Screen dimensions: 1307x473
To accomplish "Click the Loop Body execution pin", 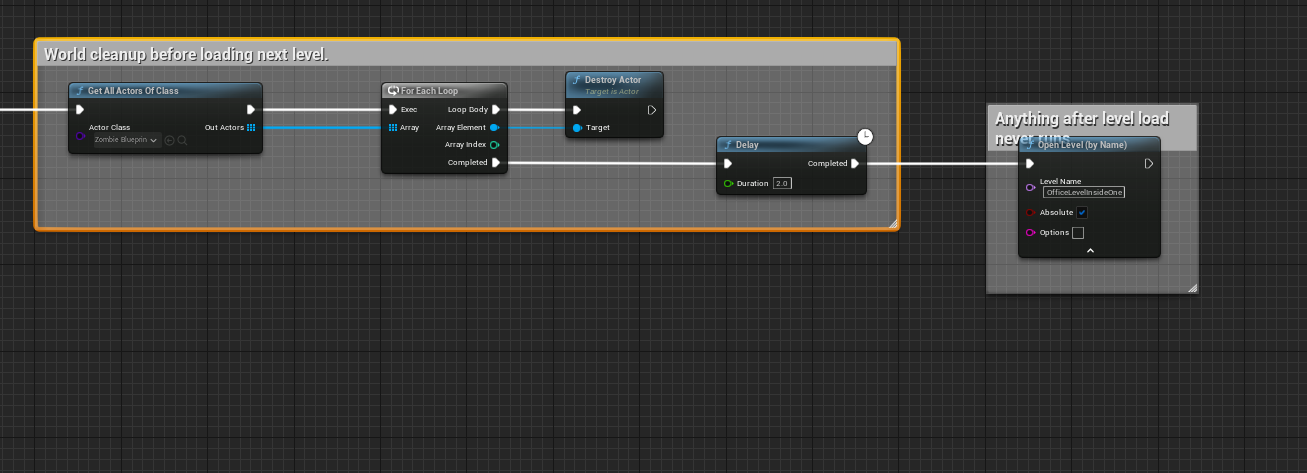I will click(x=496, y=110).
